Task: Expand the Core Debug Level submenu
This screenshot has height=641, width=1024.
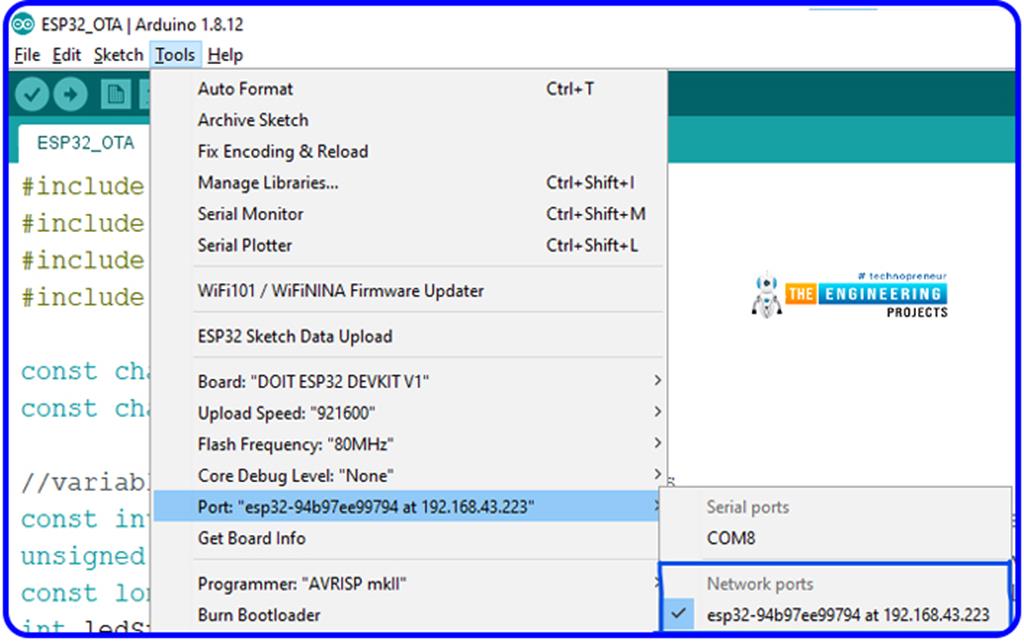Action: 325,474
